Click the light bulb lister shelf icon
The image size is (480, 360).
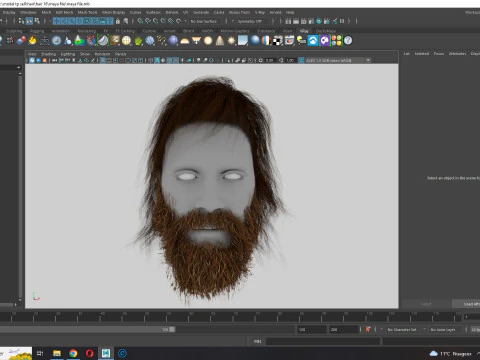pos(301,41)
